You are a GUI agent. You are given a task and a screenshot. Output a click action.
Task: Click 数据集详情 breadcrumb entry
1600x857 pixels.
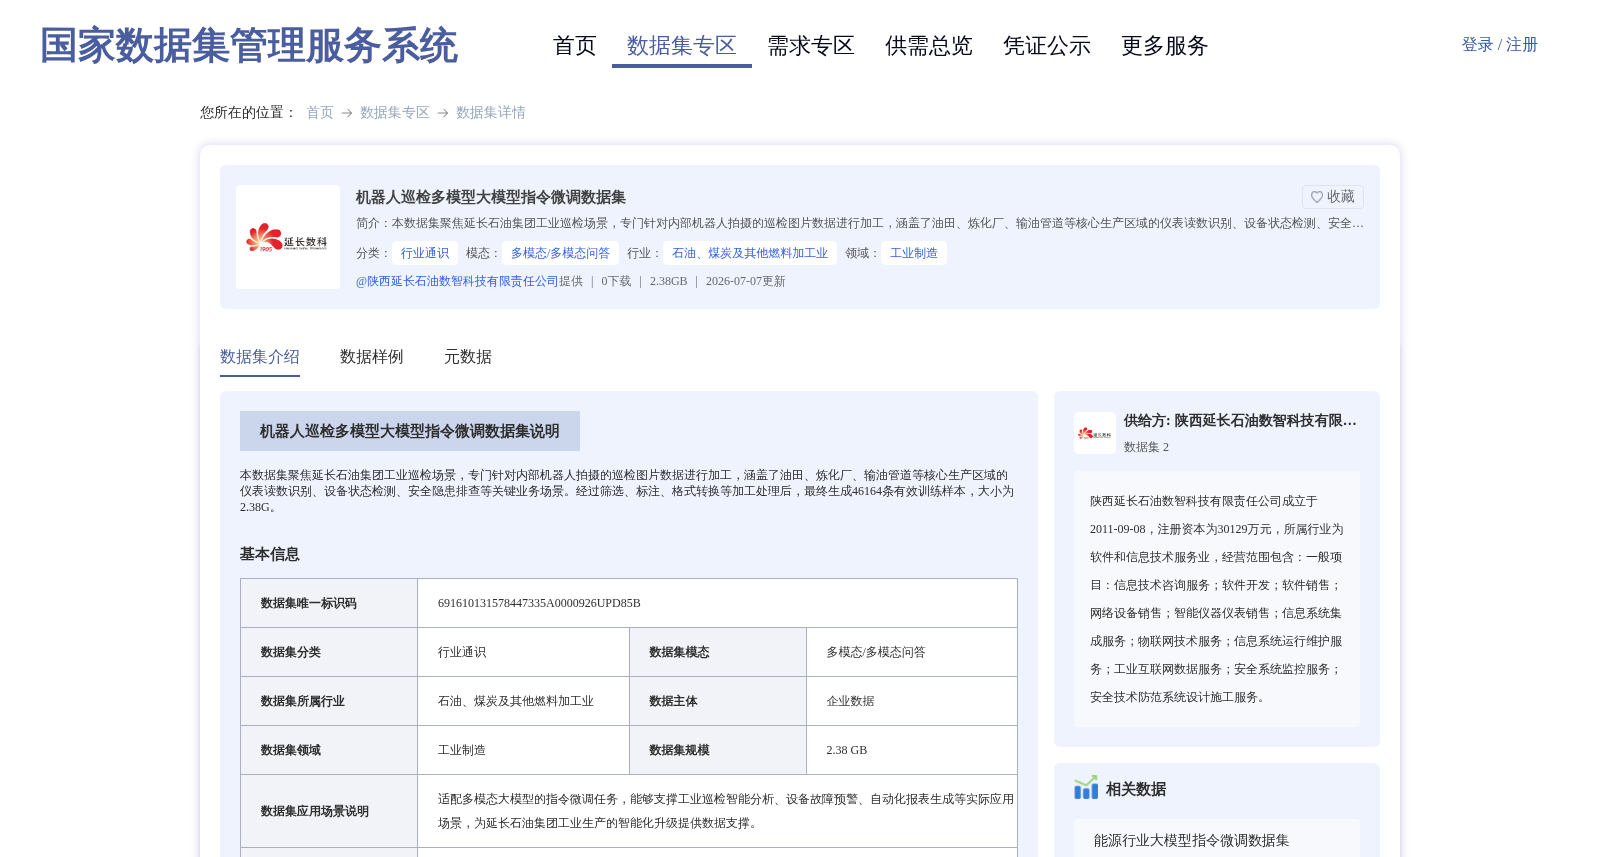(x=491, y=113)
